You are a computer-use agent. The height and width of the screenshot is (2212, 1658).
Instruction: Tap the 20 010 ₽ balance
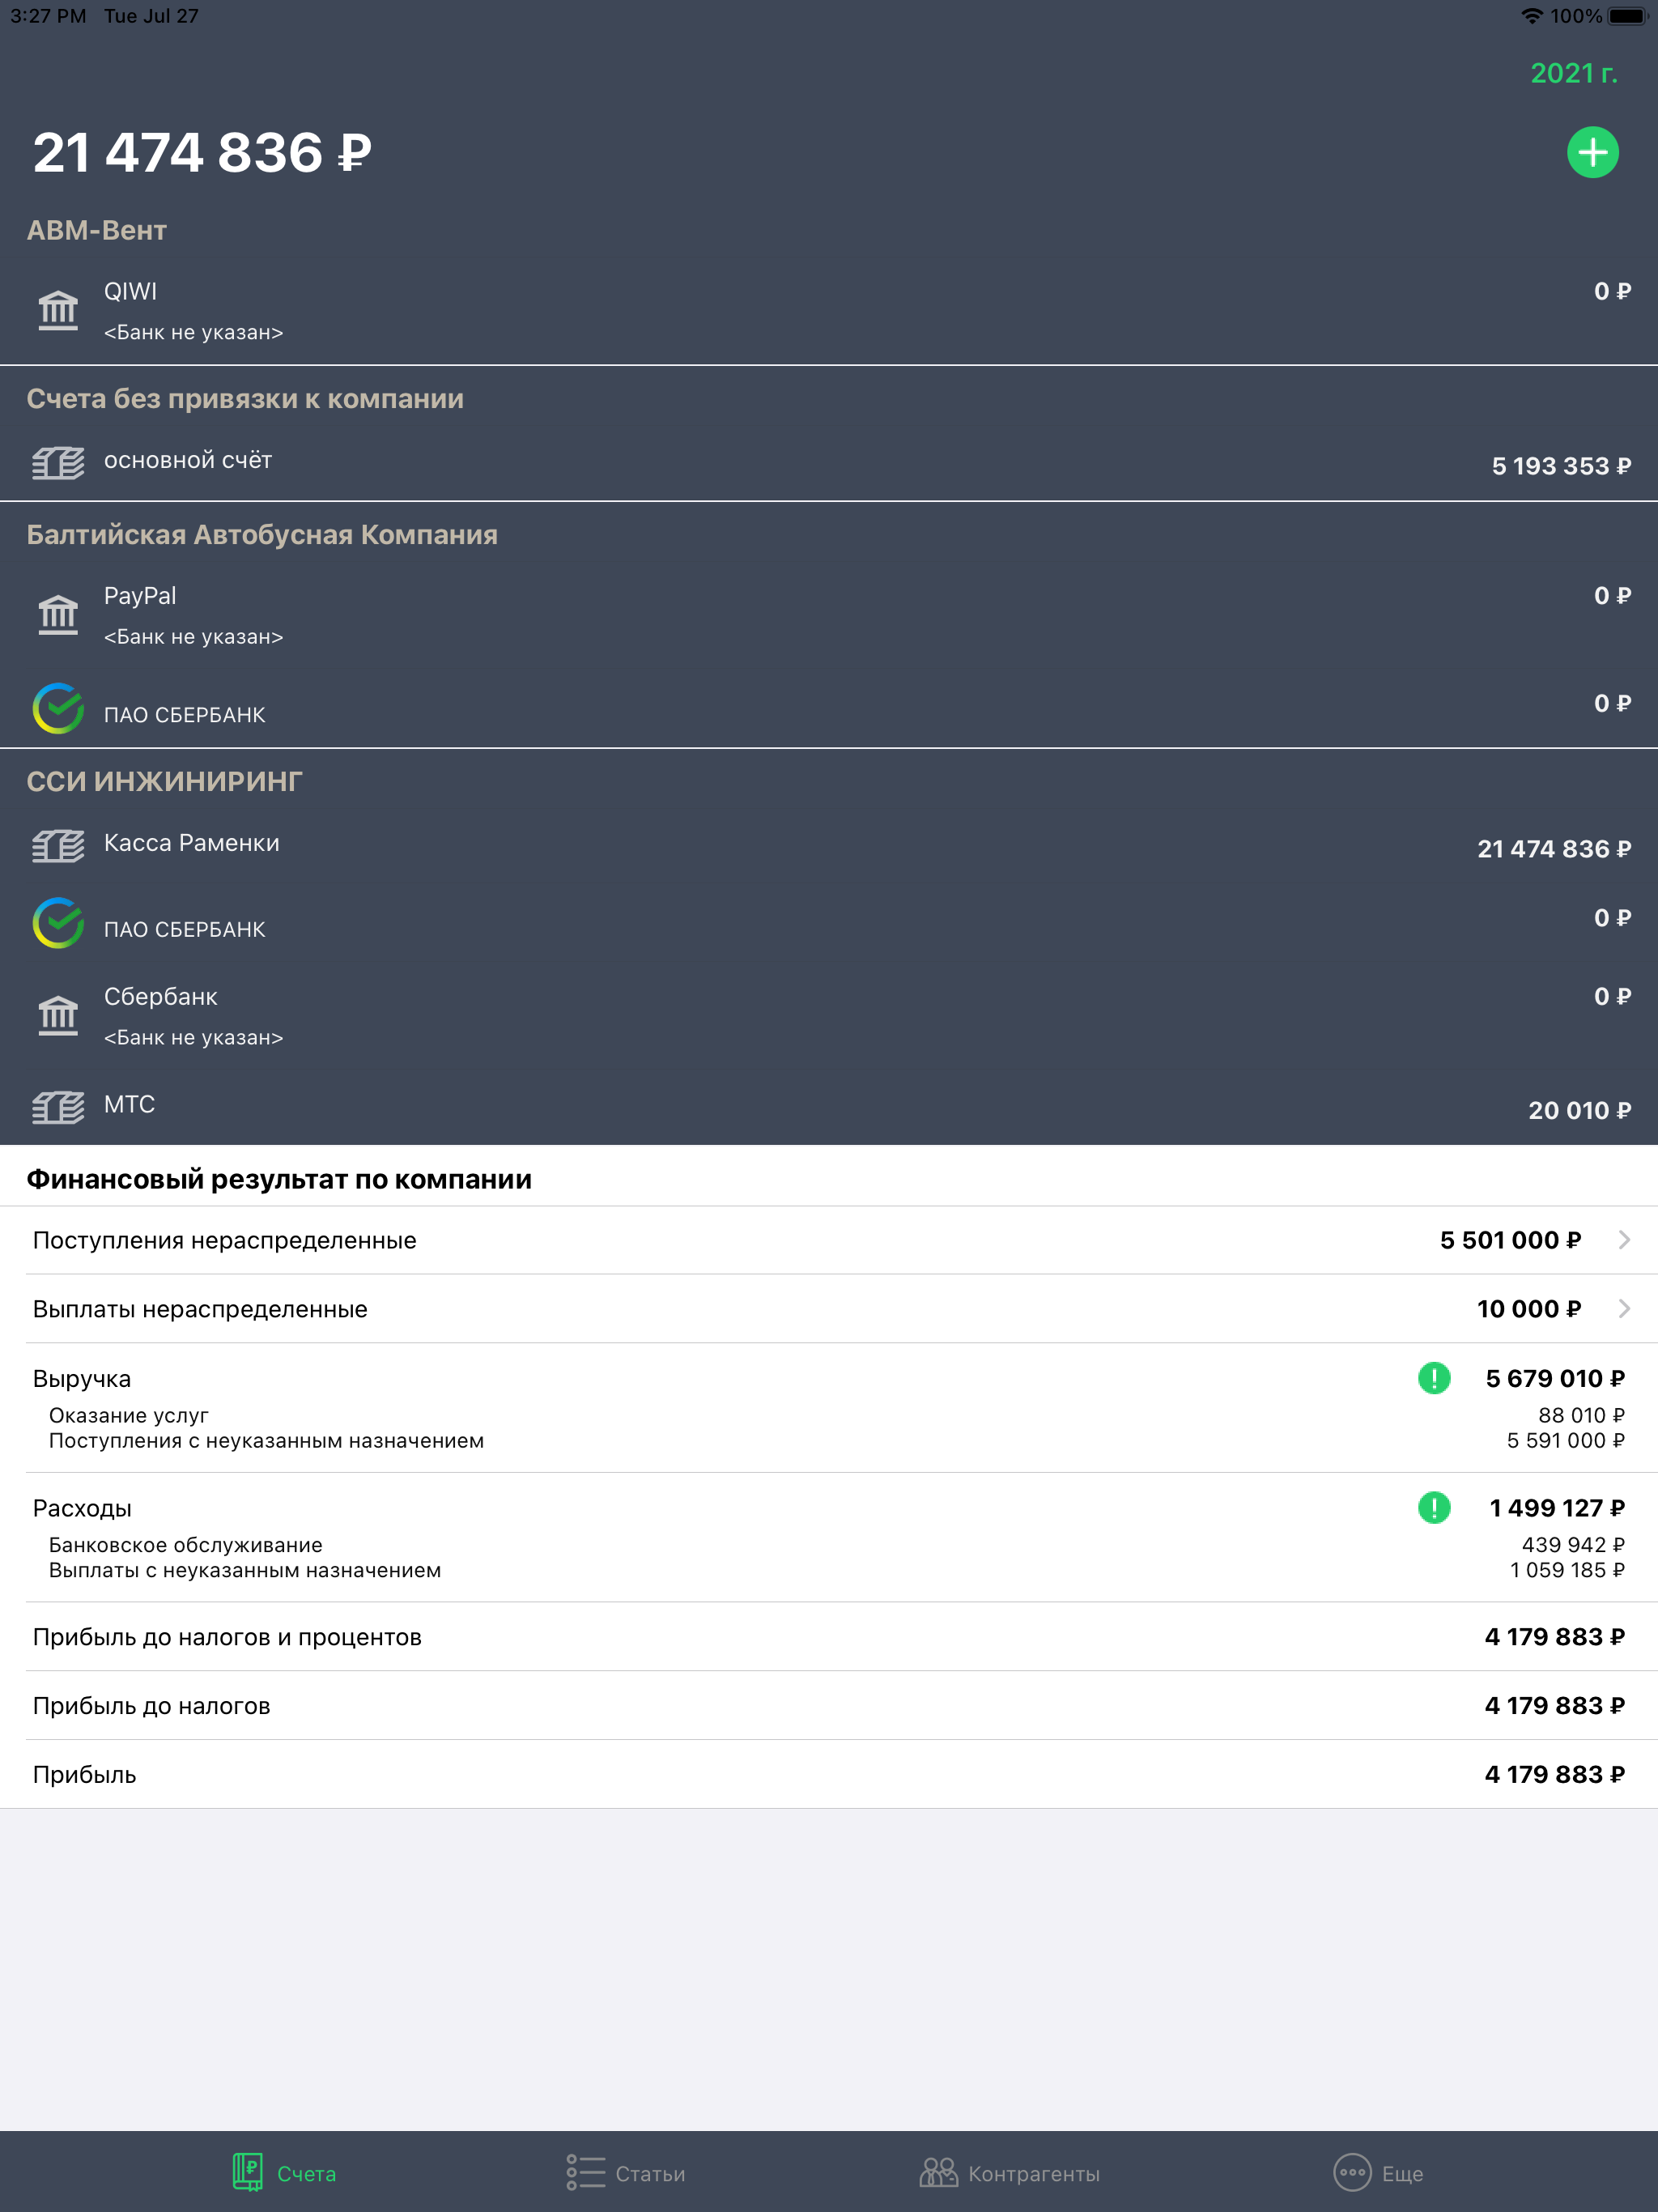1579,1110
